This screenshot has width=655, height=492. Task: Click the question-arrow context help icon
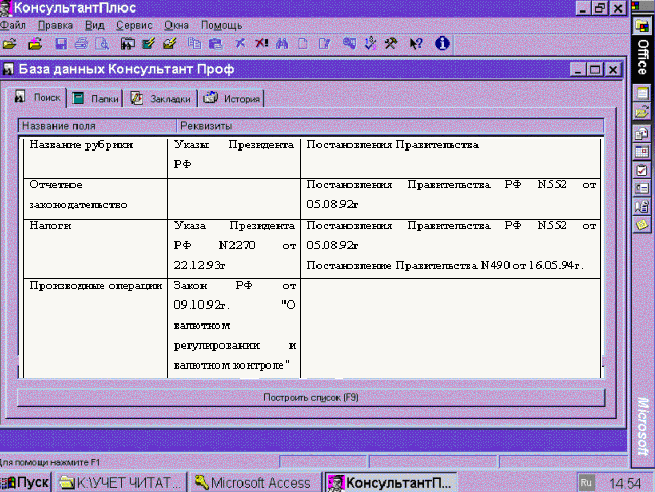coord(416,44)
